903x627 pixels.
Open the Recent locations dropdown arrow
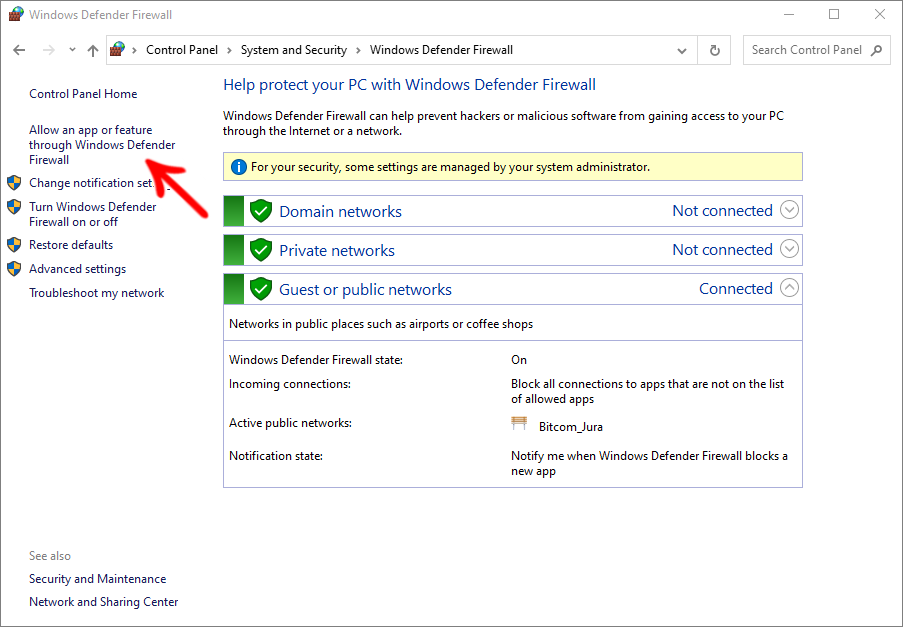point(72,50)
